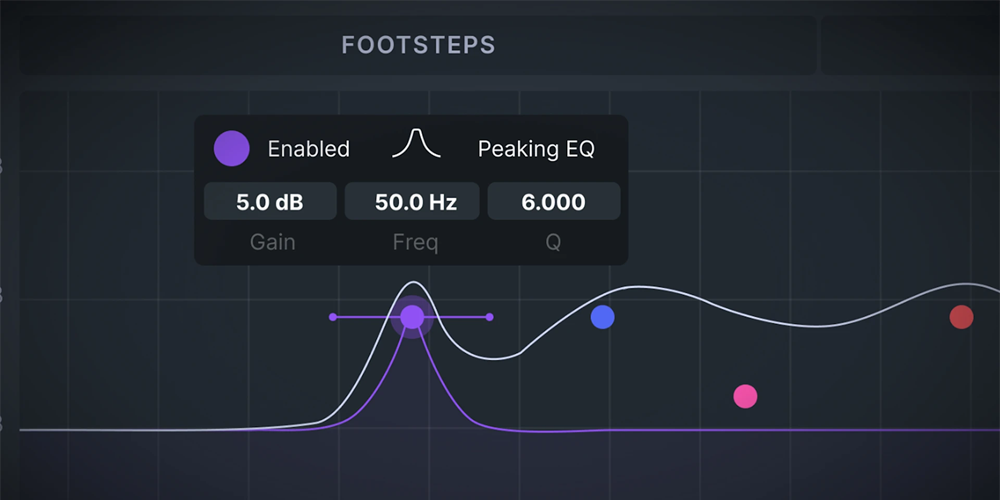
Task: Toggle the purple Enabled circle
Action: pyautogui.click(x=232, y=149)
